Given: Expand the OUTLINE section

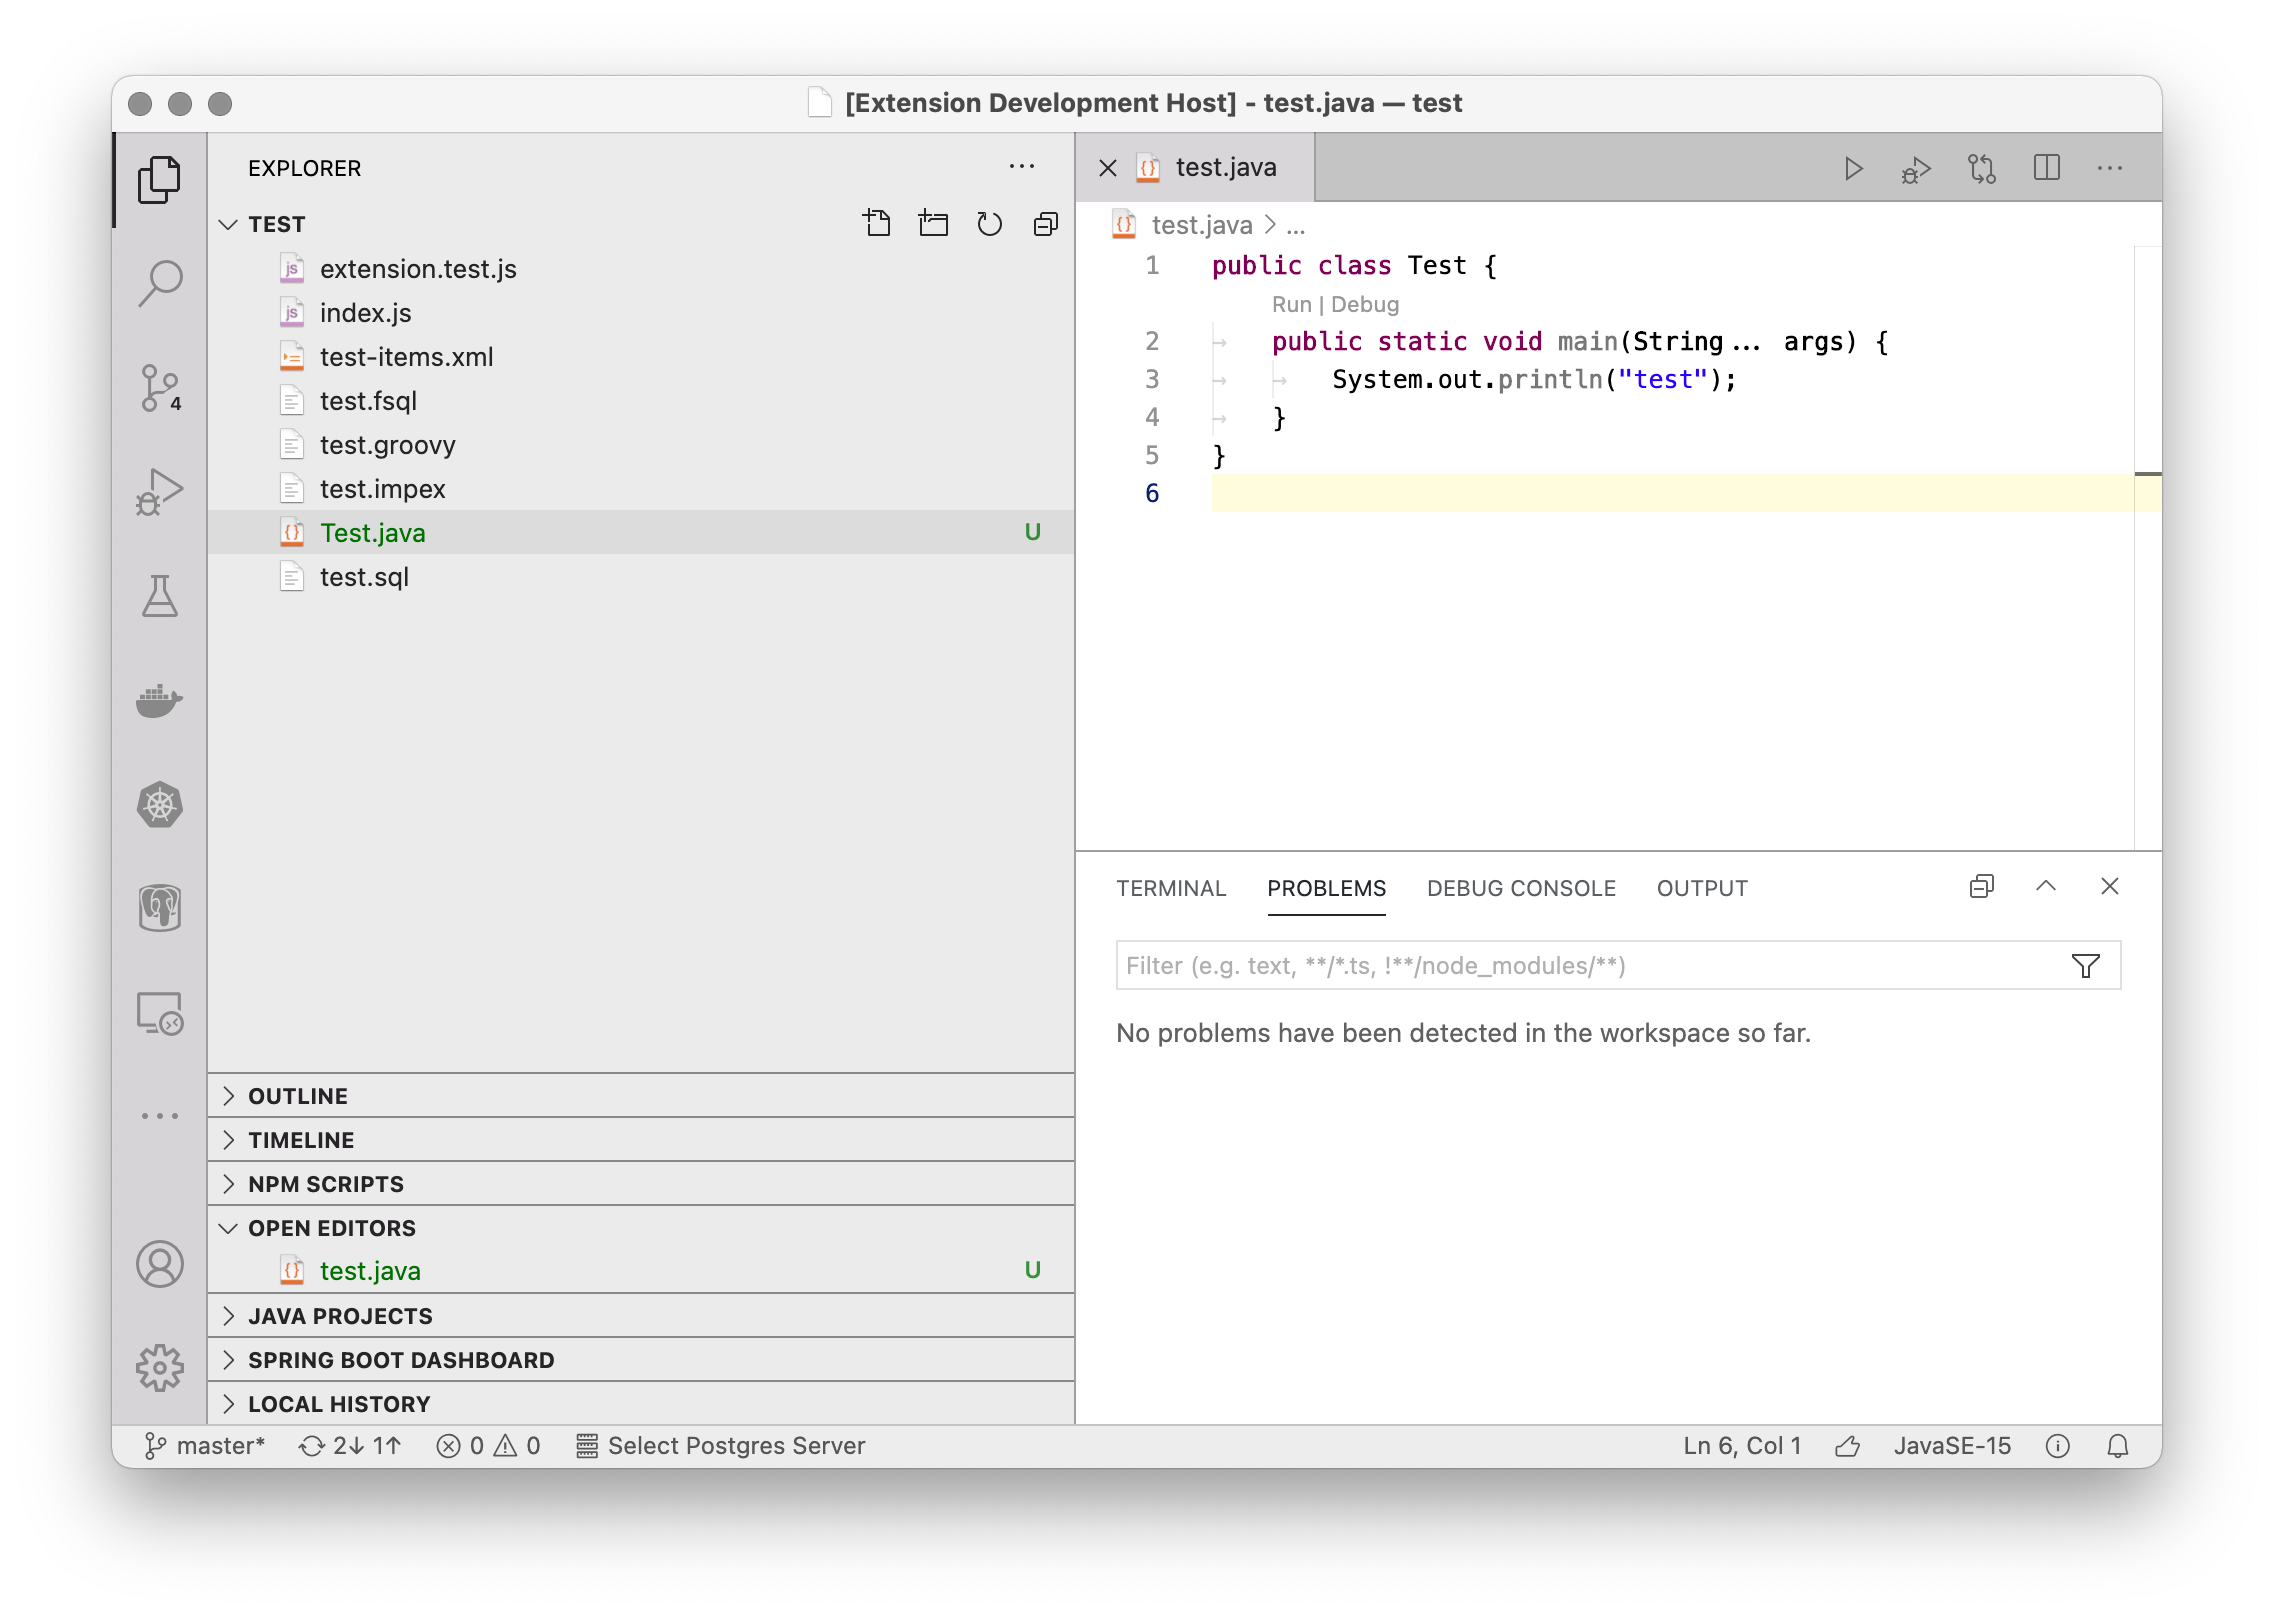Looking at the screenshot, I should tap(298, 1096).
